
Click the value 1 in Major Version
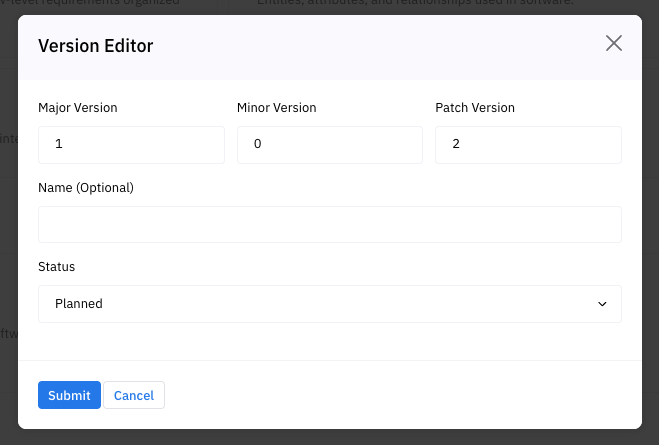59,144
